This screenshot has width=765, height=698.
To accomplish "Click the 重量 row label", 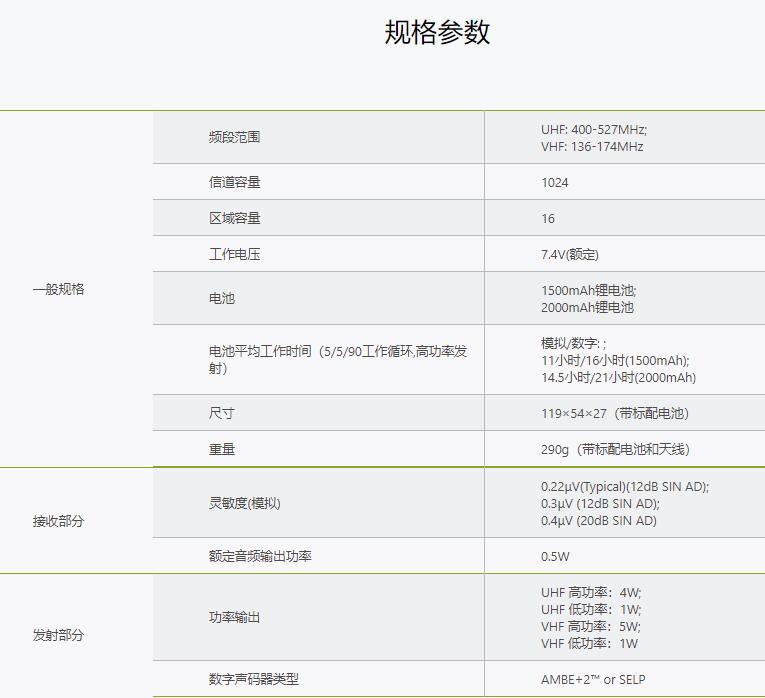I will click(222, 449).
